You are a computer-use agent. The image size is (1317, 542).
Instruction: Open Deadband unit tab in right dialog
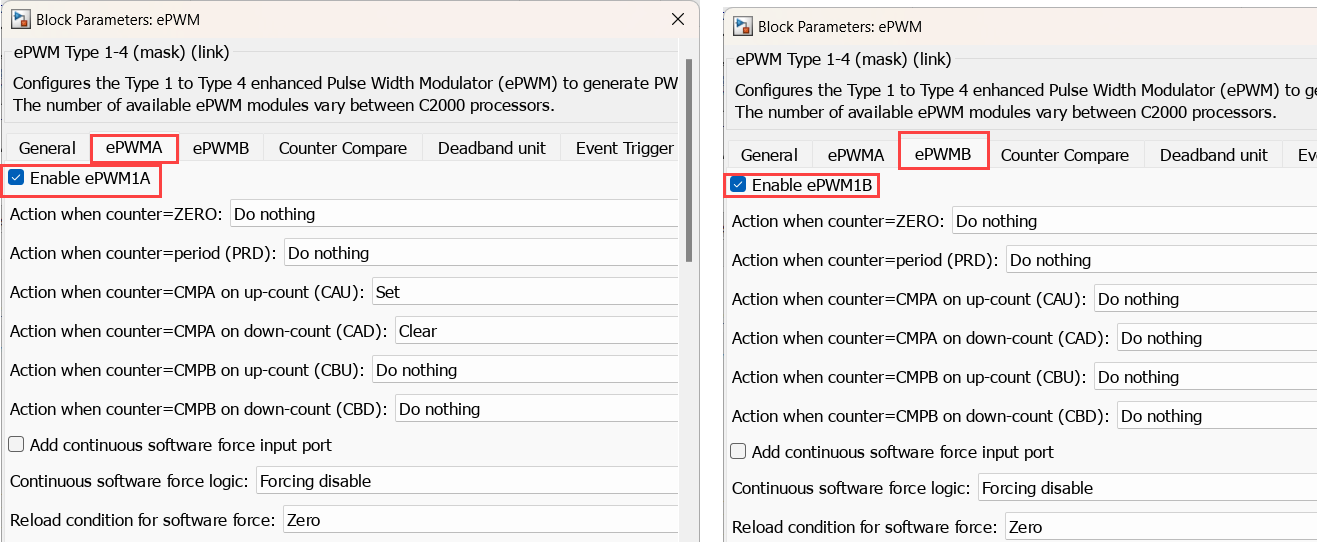click(1213, 155)
